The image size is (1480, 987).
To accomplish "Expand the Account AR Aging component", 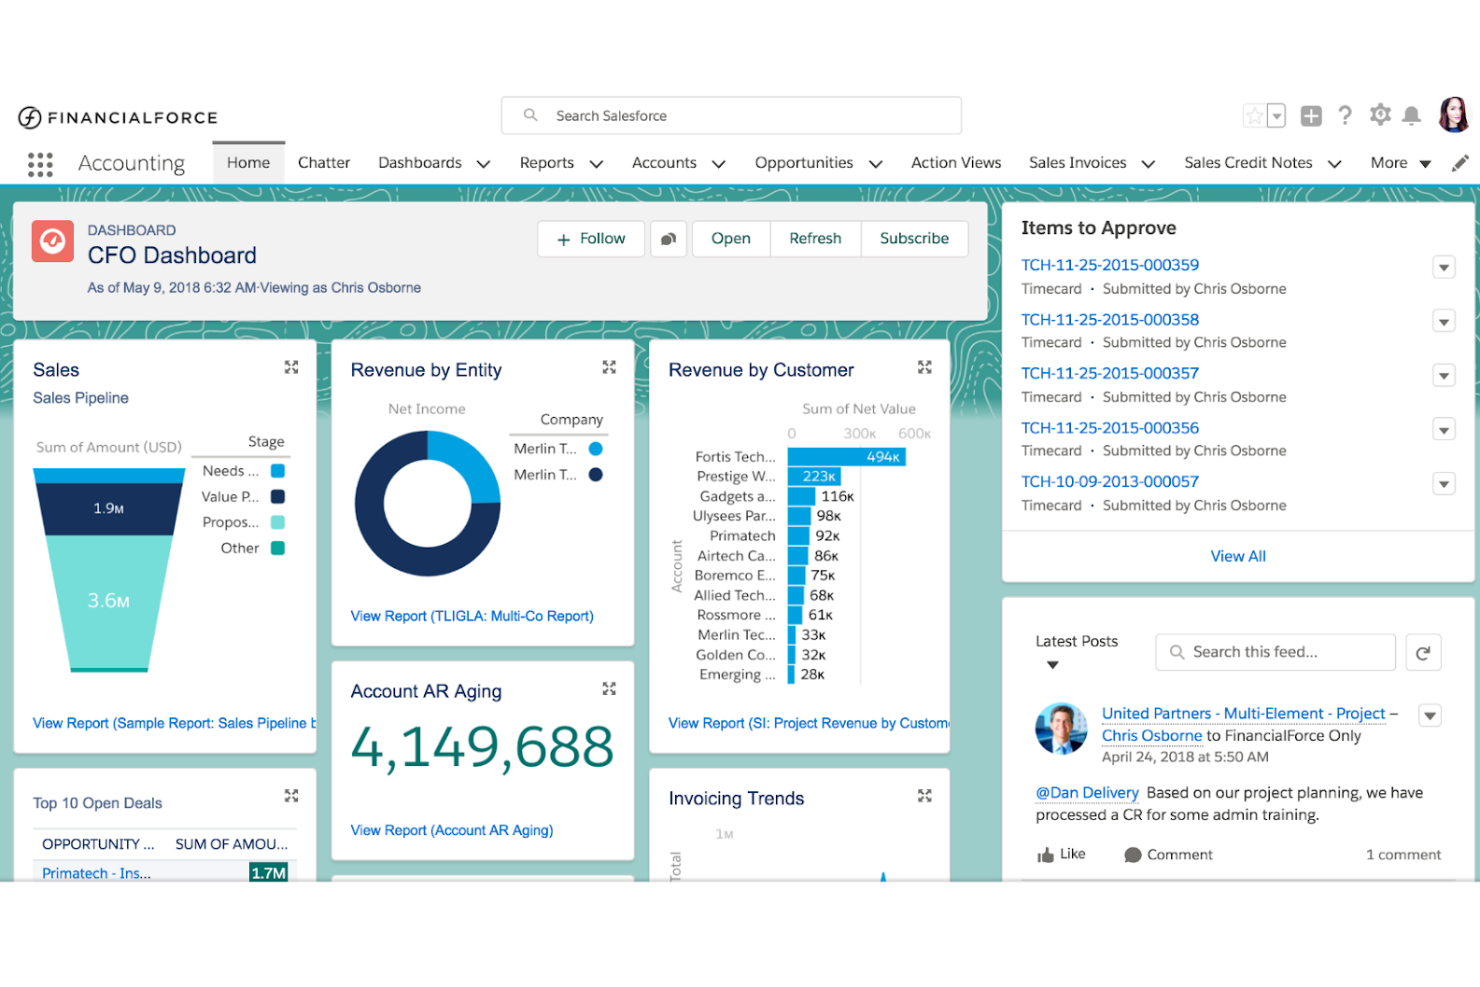I will [609, 688].
